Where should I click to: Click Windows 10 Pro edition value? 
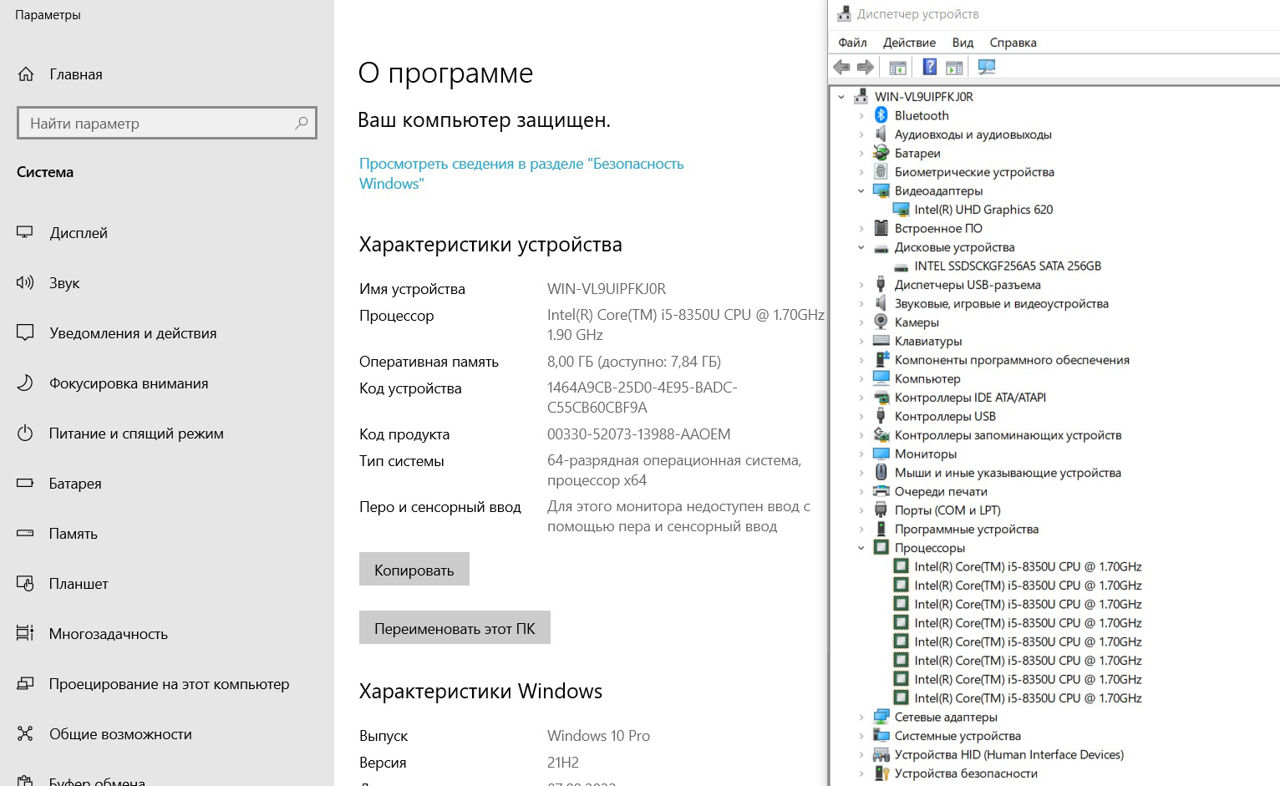tap(598, 735)
